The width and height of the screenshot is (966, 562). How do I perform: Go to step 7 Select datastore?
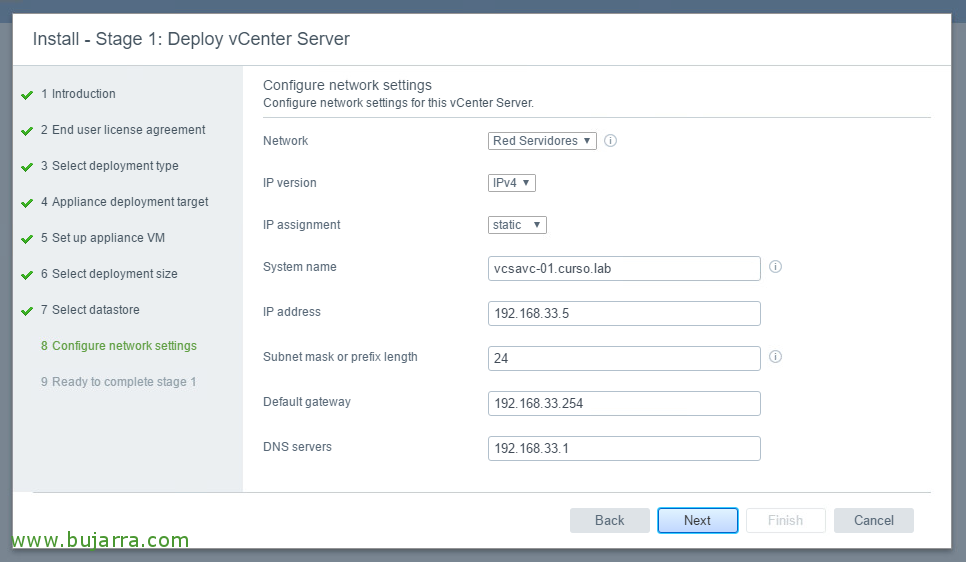tap(90, 309)
